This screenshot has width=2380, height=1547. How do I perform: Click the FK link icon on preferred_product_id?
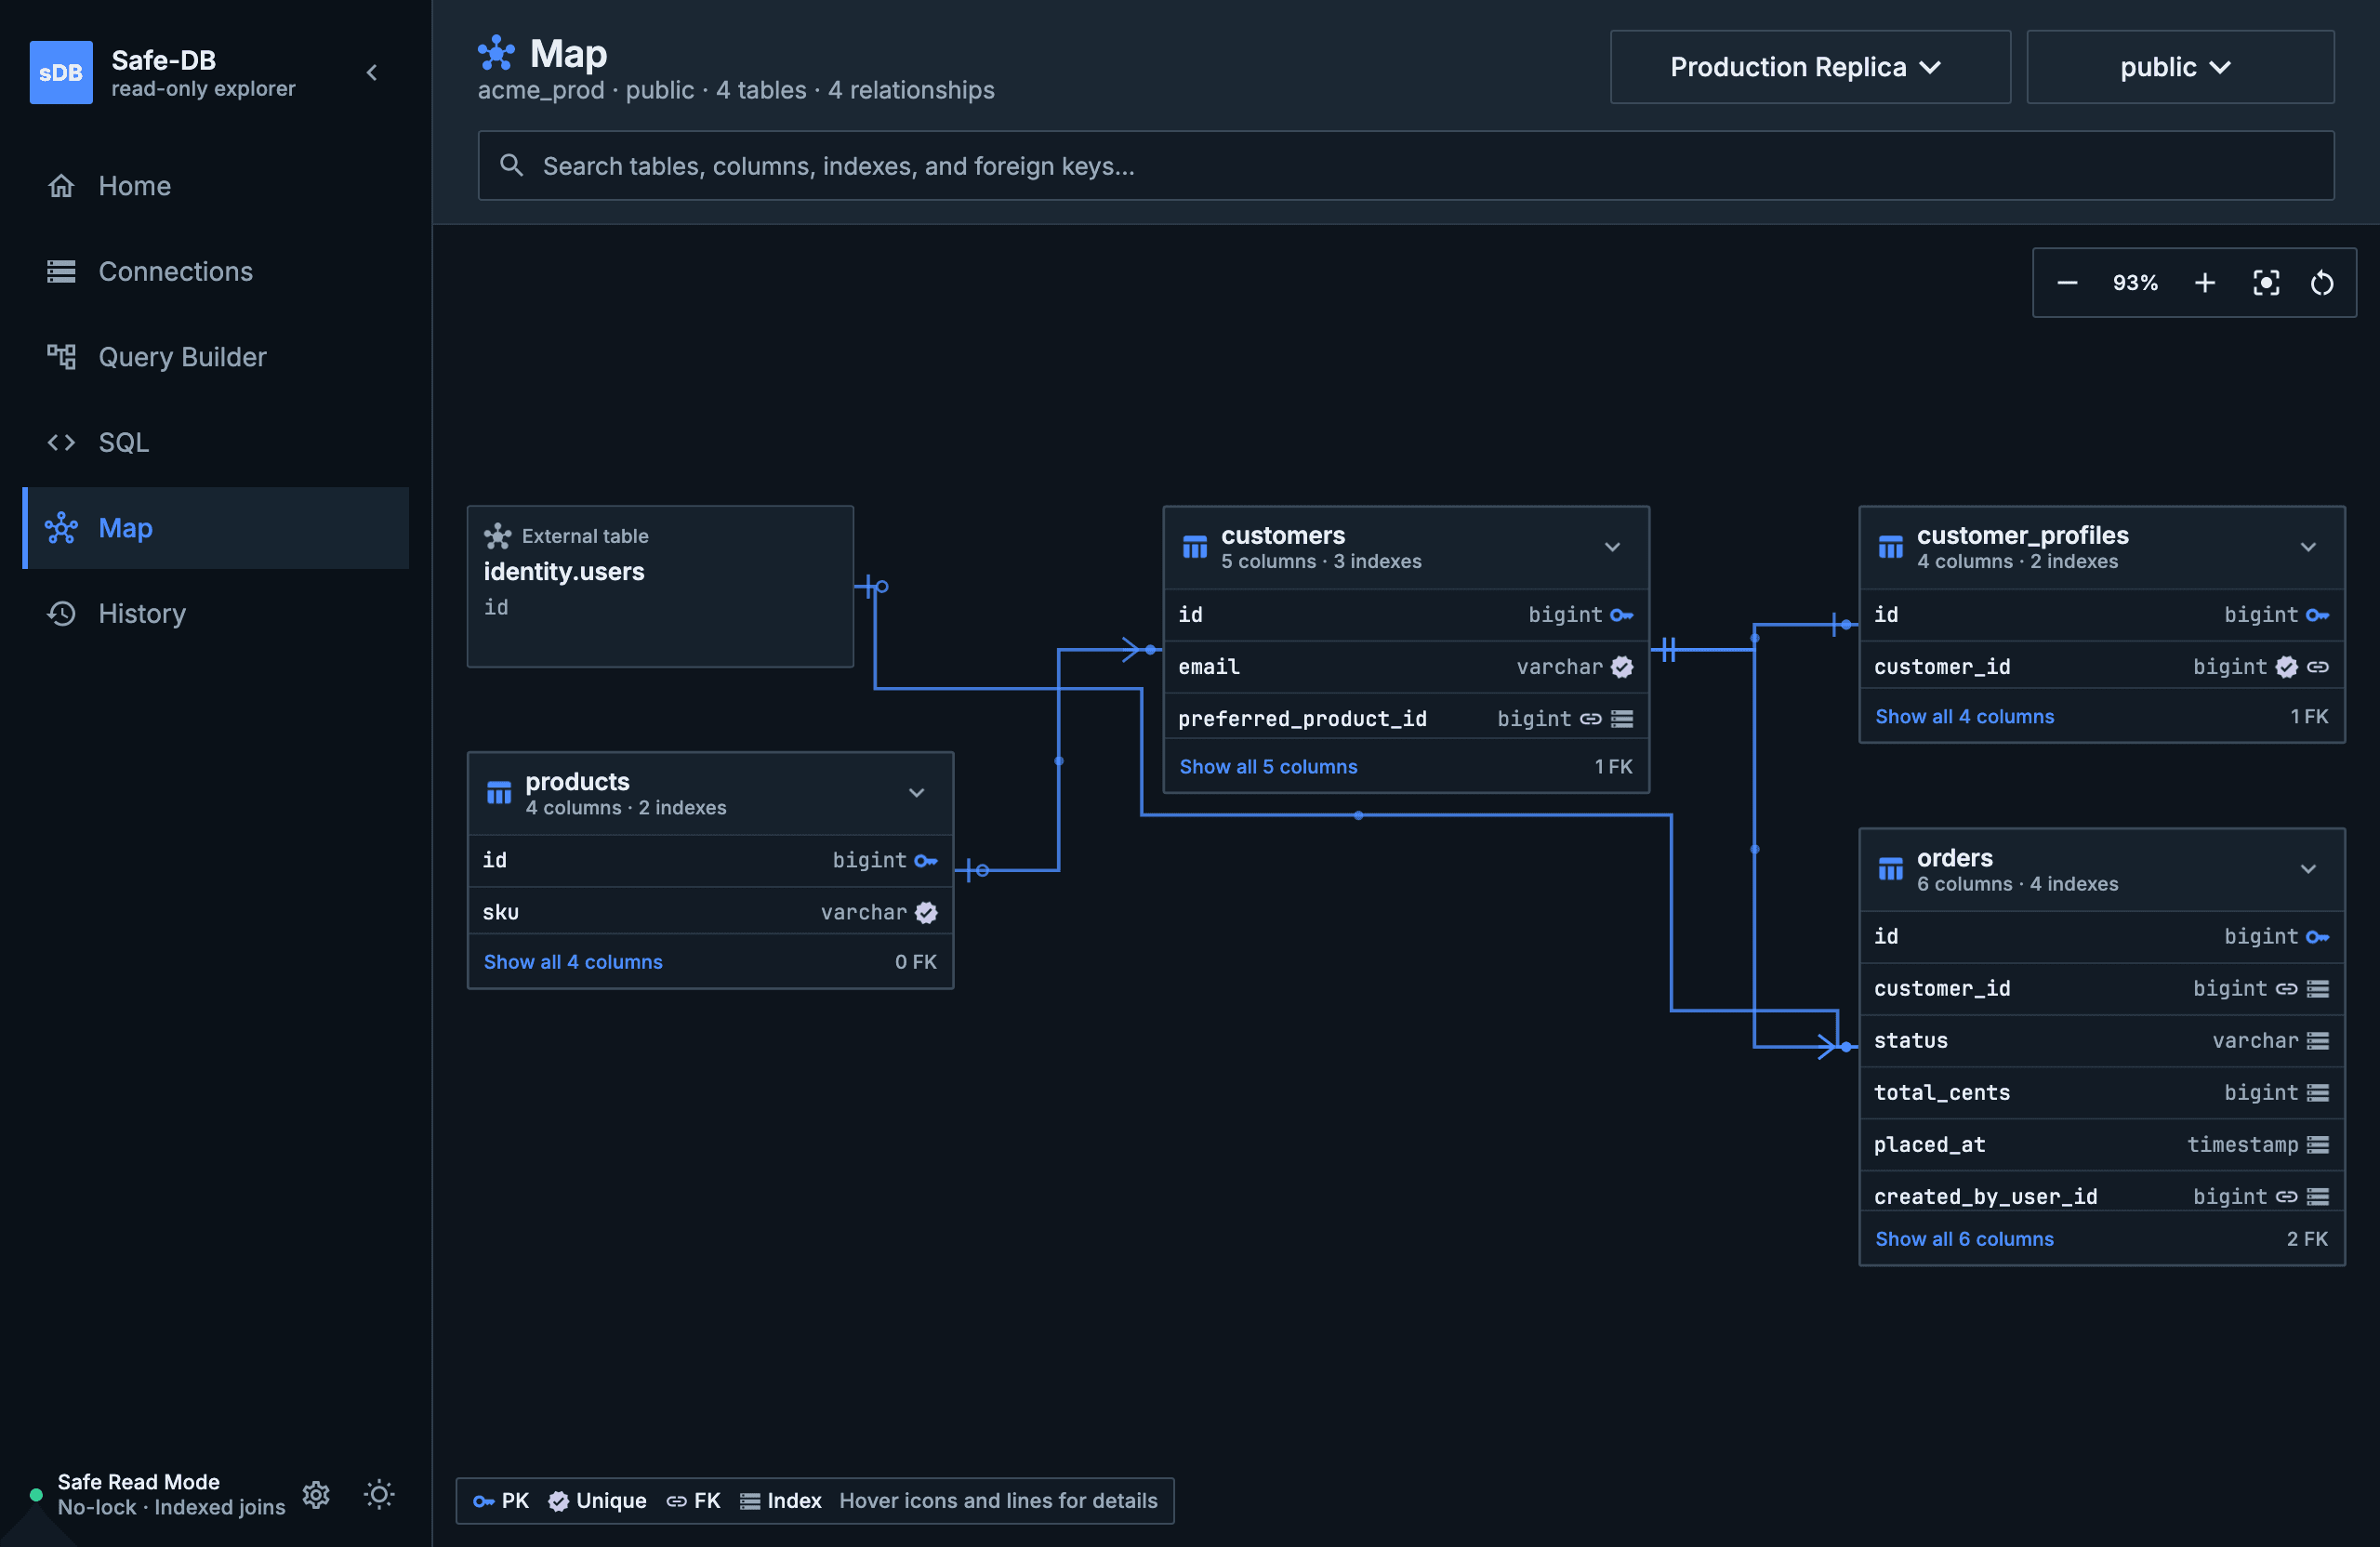(1590, 719)
